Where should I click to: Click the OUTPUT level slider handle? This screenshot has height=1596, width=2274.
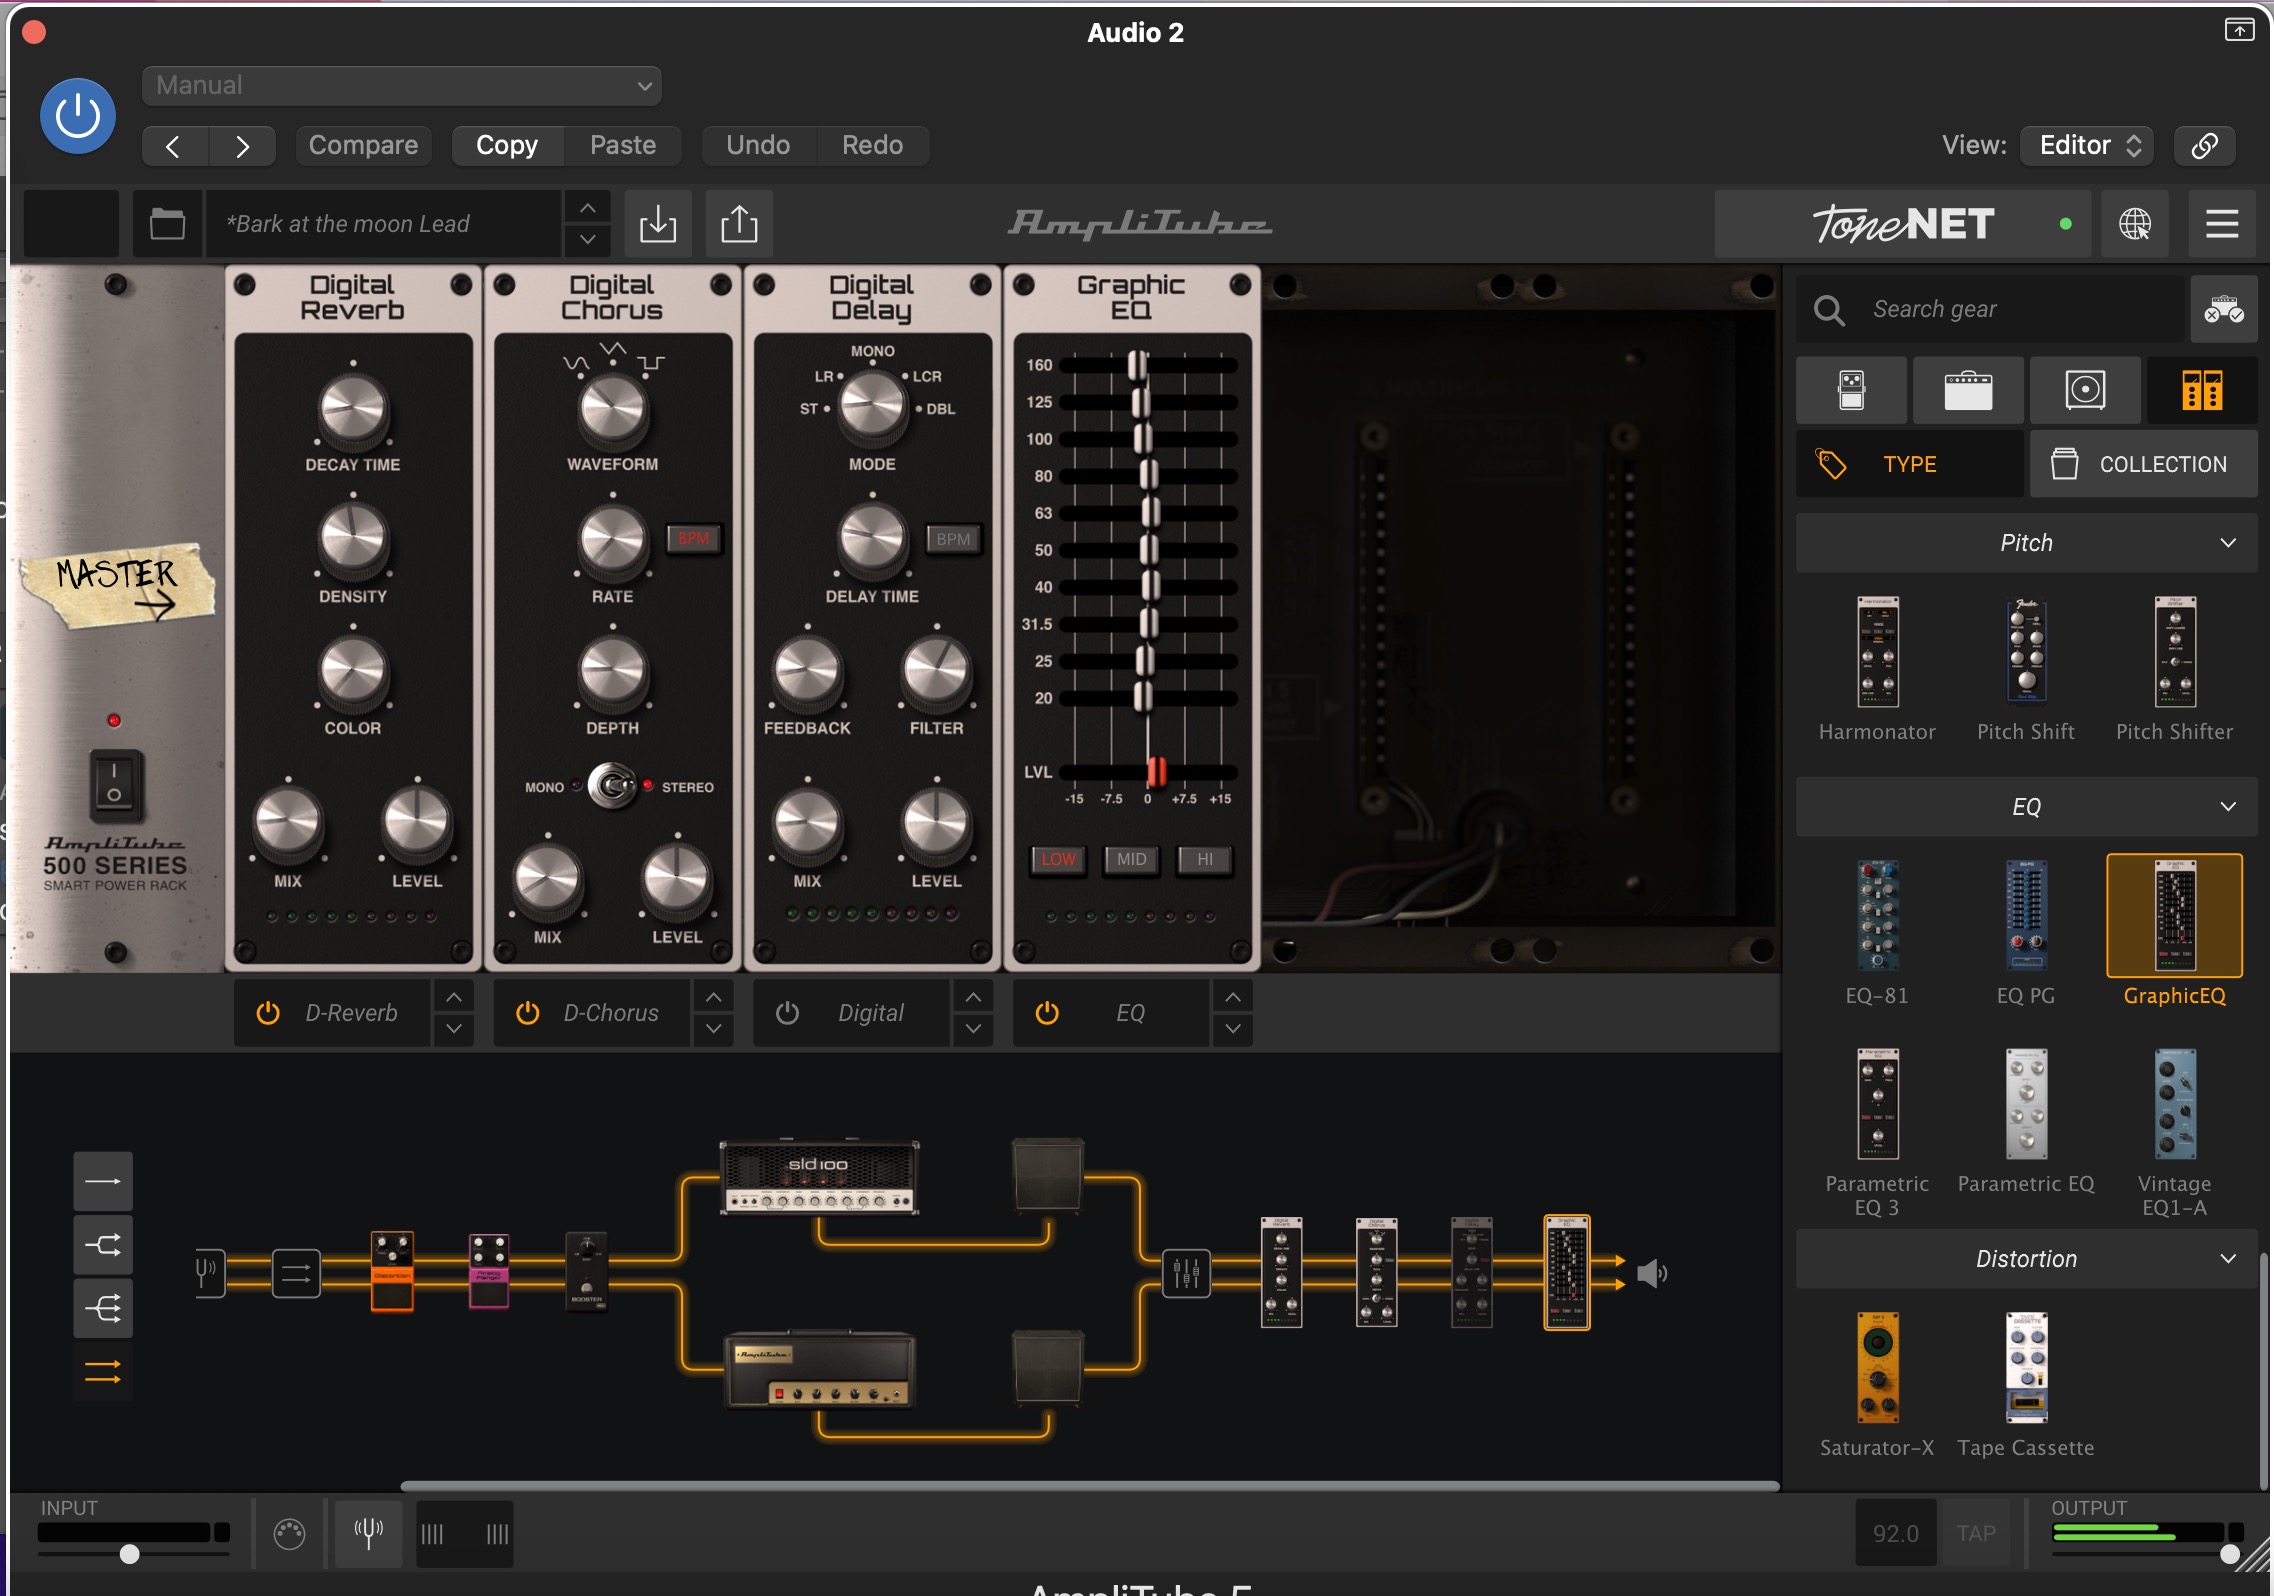click(x=2230, y=1555)
